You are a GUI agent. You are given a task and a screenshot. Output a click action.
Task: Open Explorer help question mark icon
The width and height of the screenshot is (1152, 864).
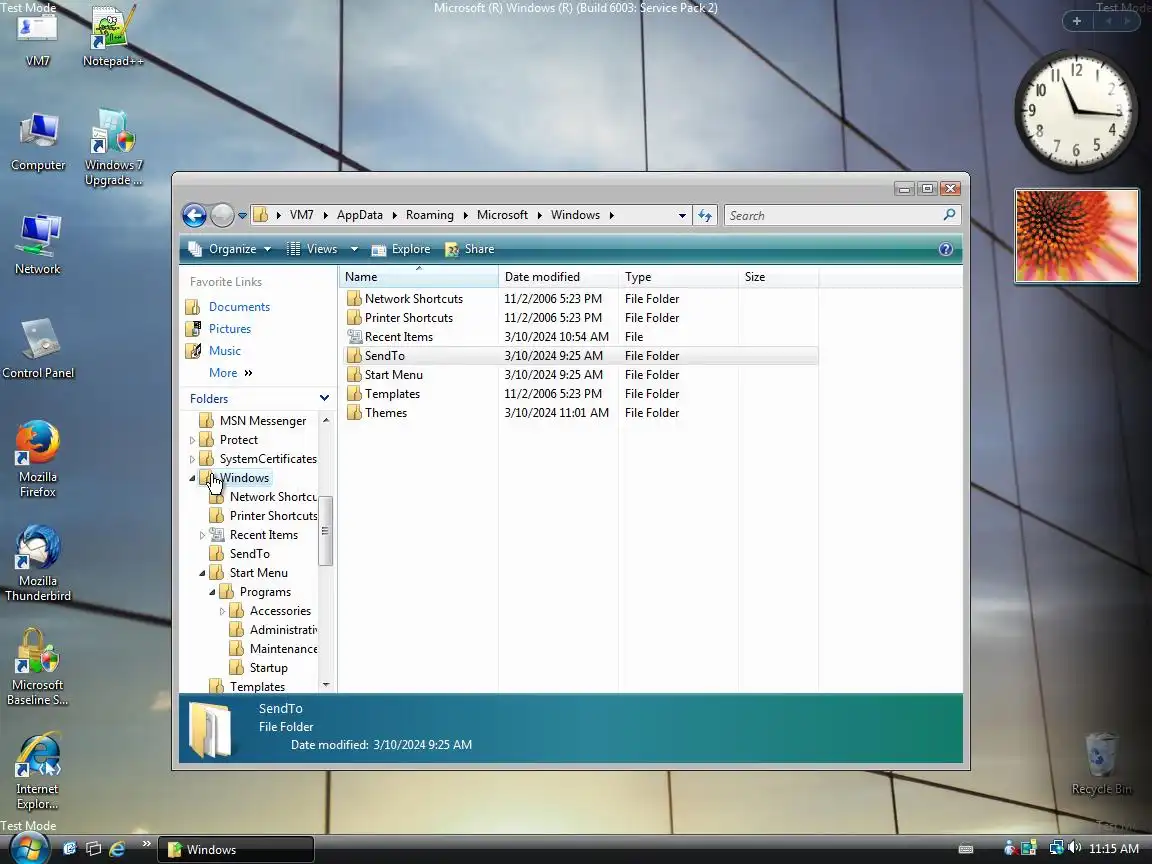click(x=946, y=249)
